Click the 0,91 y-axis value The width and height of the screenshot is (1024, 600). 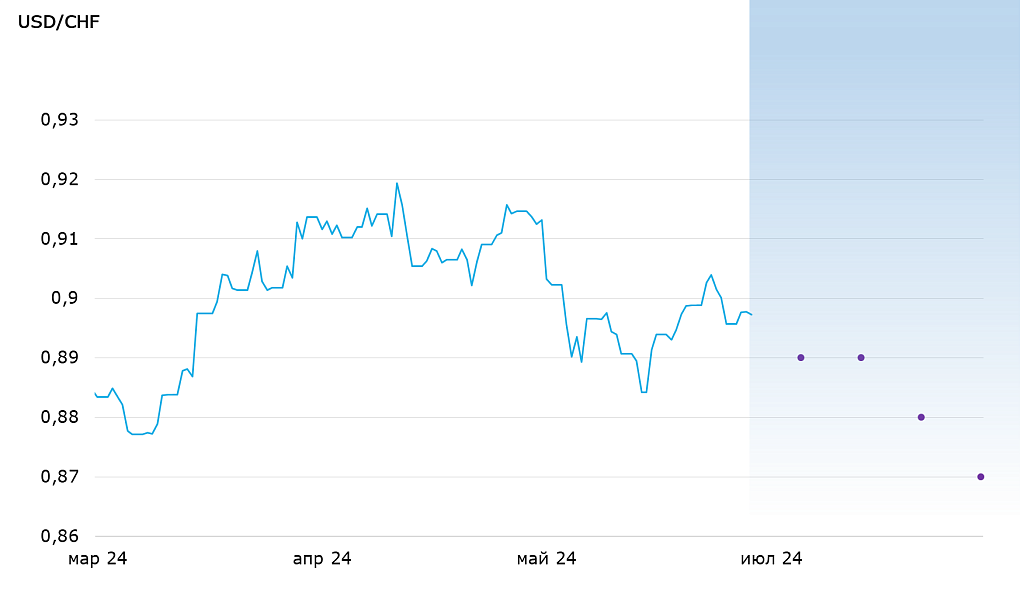point(59,239)
